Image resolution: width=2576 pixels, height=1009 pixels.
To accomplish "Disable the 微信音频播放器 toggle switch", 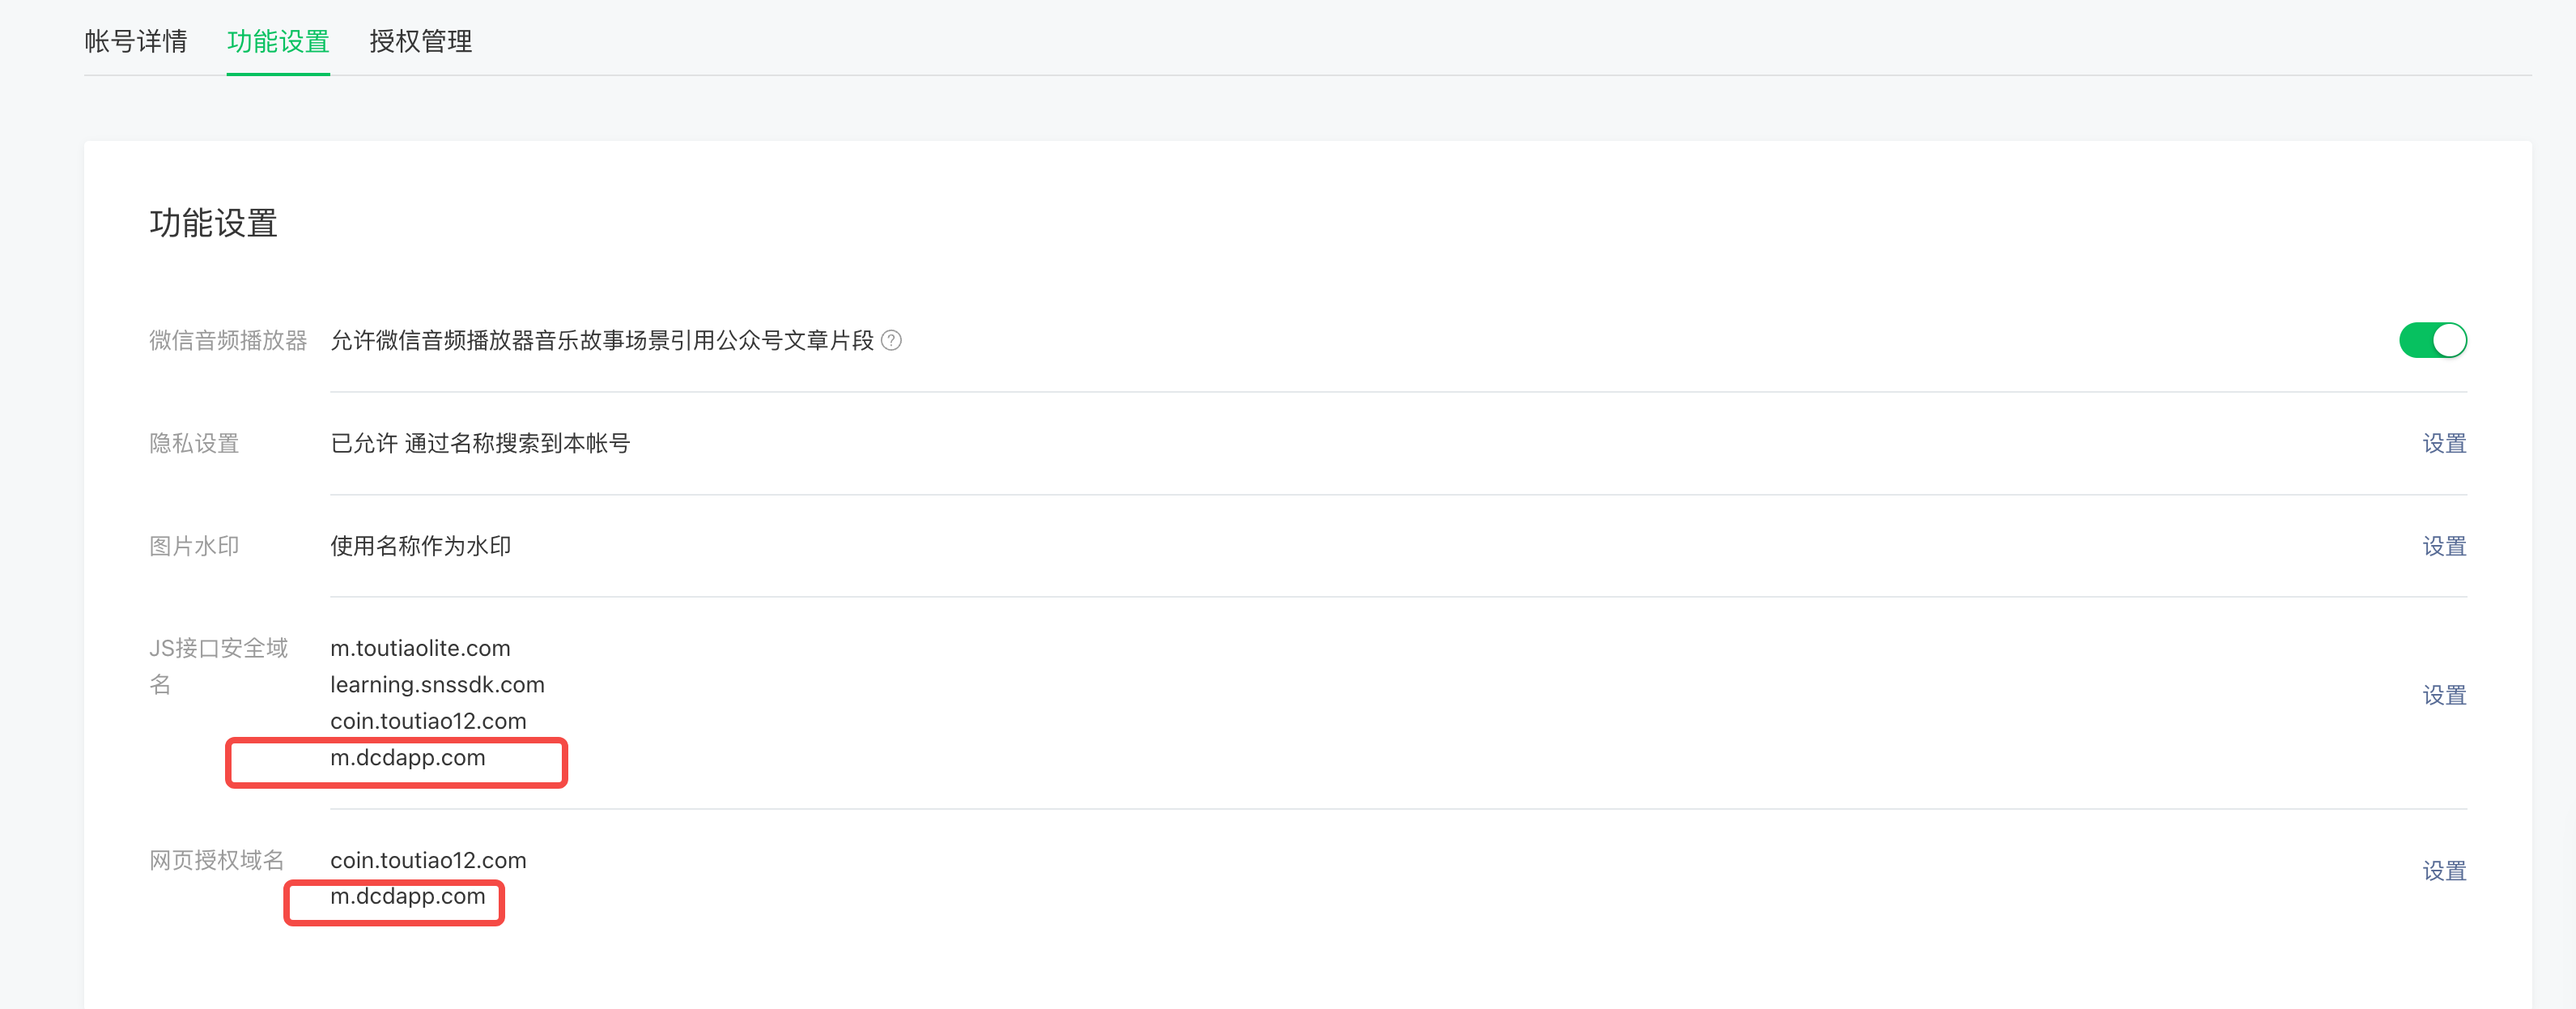I will coord(2432,340).
